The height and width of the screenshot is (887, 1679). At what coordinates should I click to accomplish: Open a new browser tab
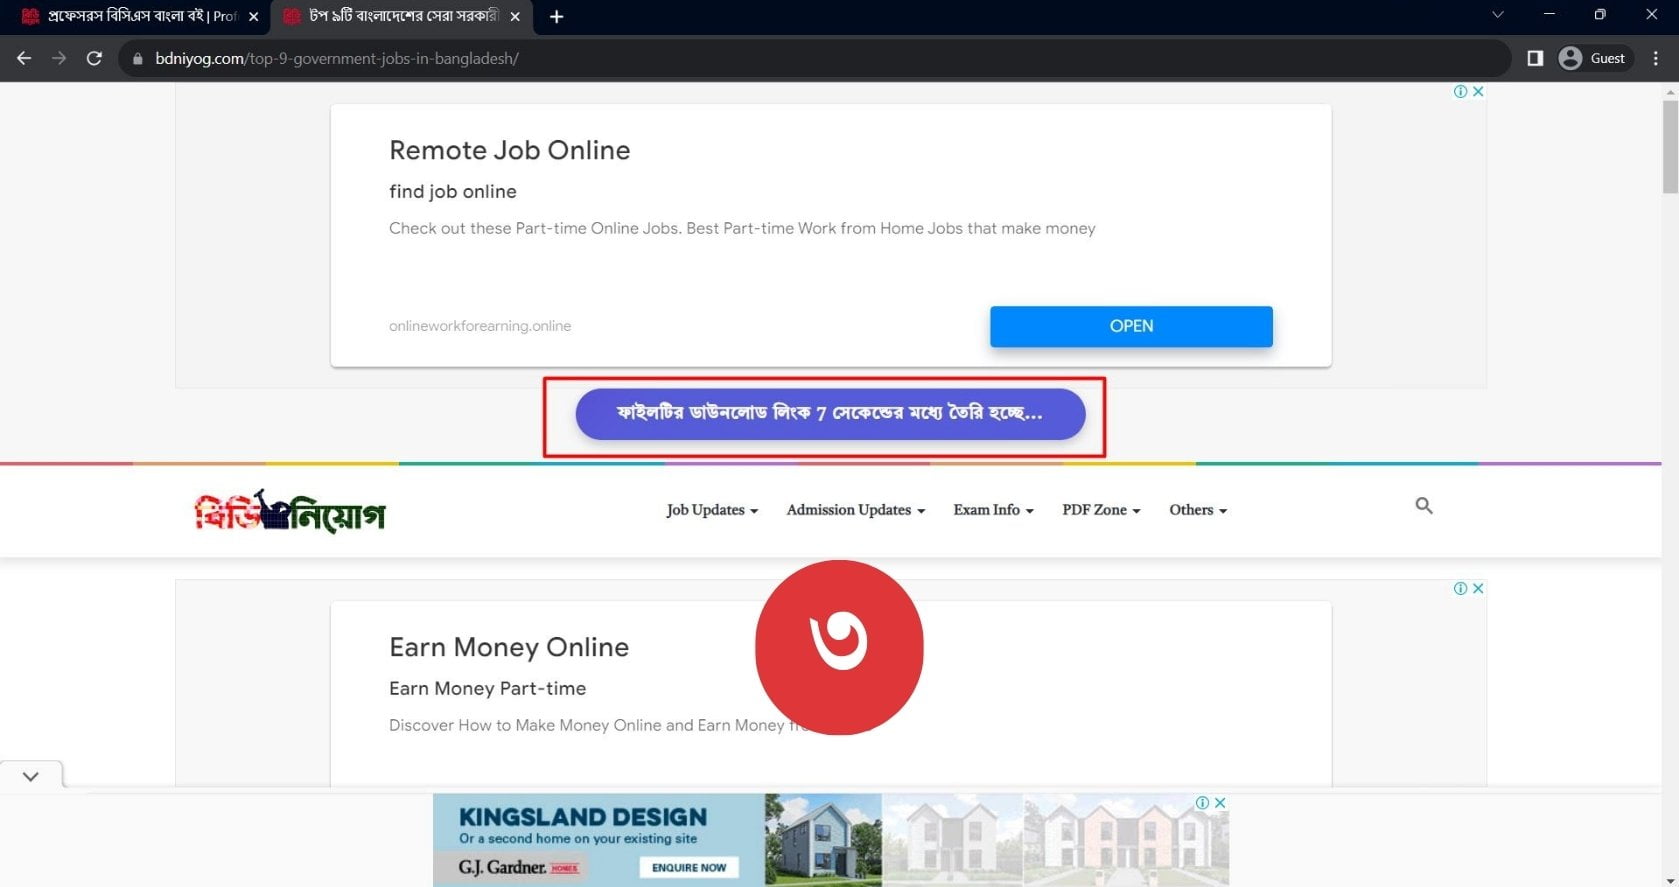[557, 17]
